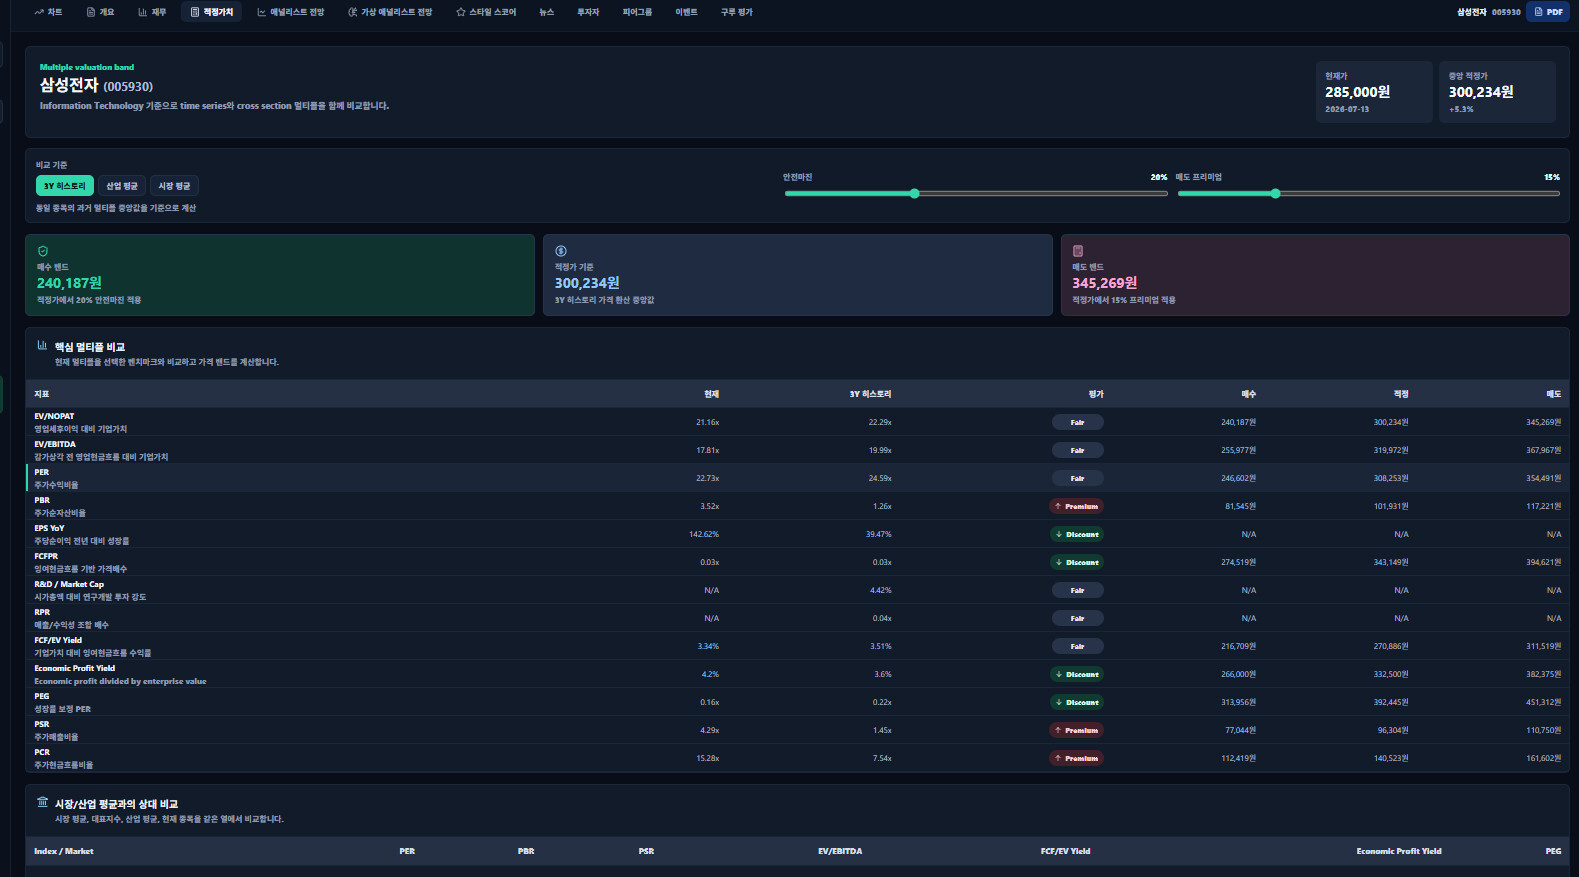Viewport: 1579px width, 877px height.
Task: Export the report with the PDF button
Action: click(x=1548, y=12)
